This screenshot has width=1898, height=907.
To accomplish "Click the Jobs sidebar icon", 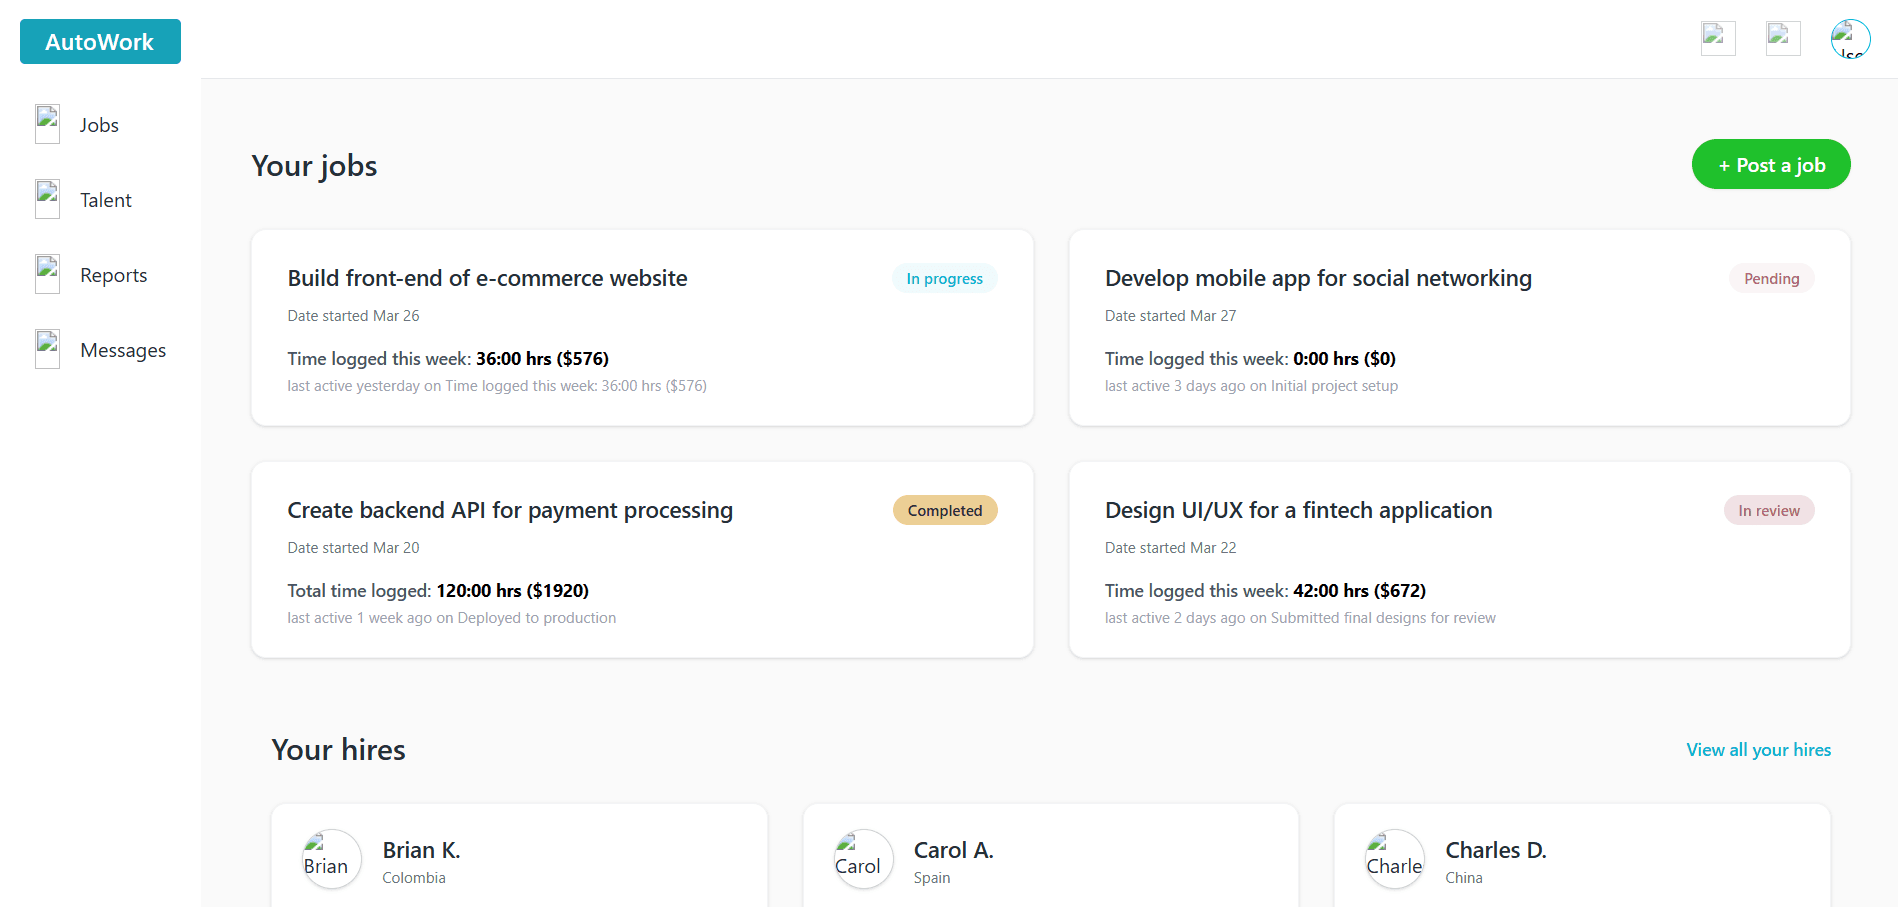I will pyautogui.click(x=47, y=124).
